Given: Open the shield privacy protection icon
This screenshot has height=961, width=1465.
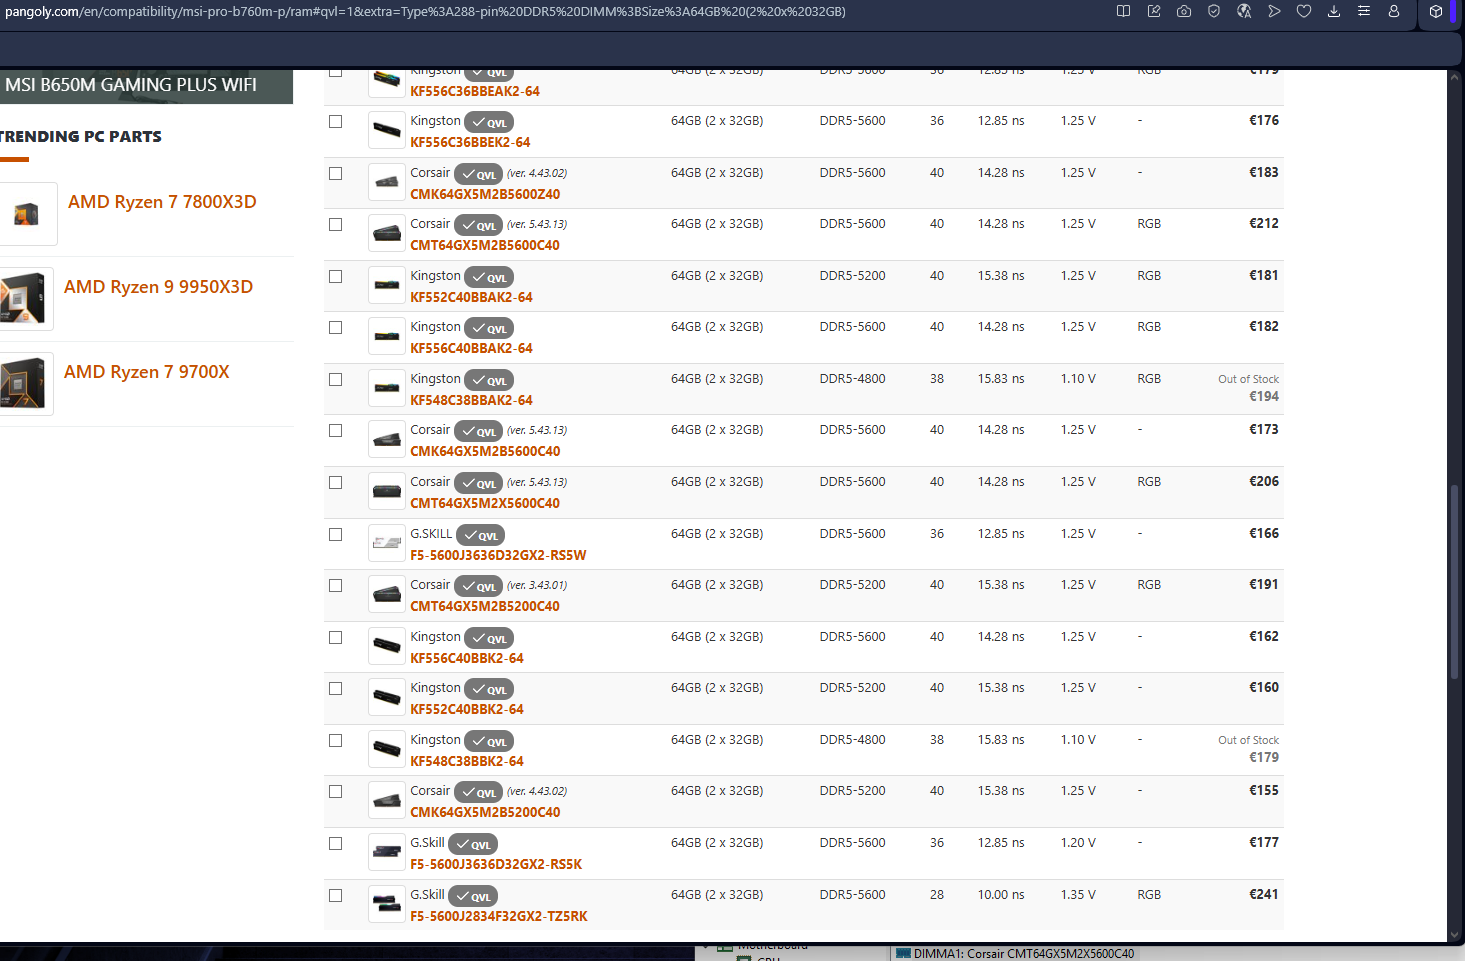Looking at the screenshot, I should point(1214,11).
